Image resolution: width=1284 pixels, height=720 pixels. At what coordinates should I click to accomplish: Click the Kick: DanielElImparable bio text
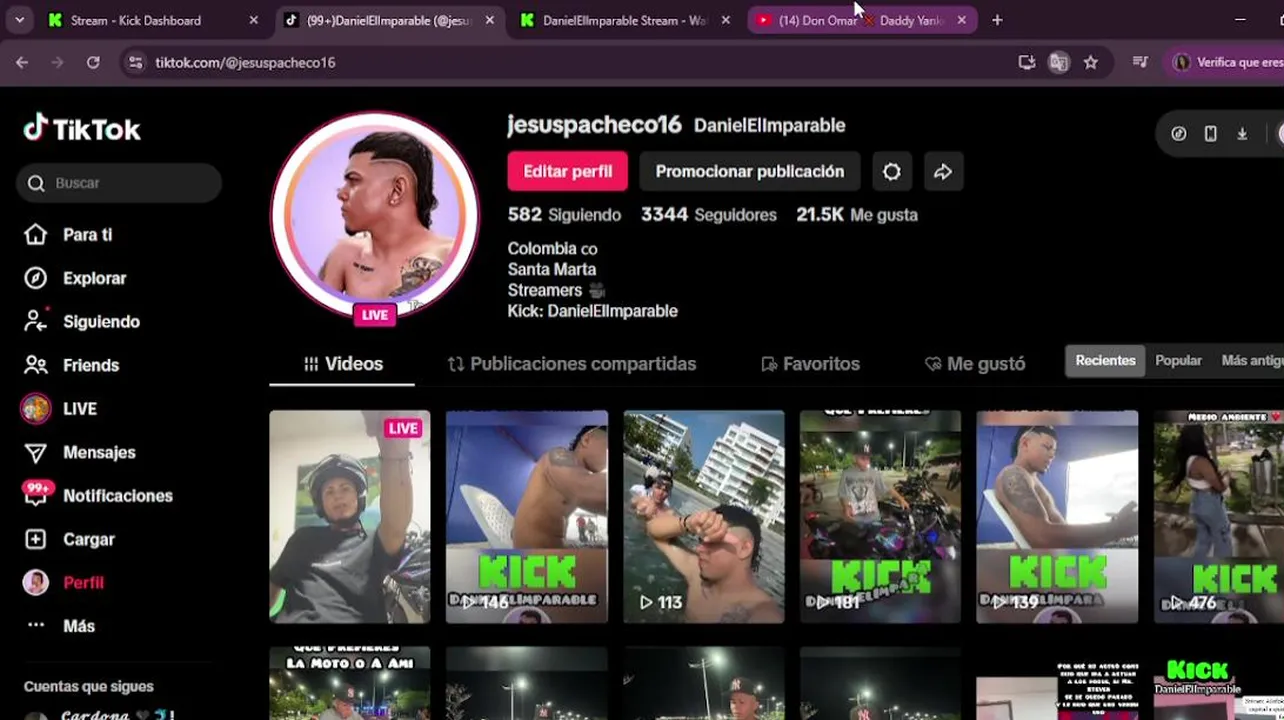(x=592, y=311)
